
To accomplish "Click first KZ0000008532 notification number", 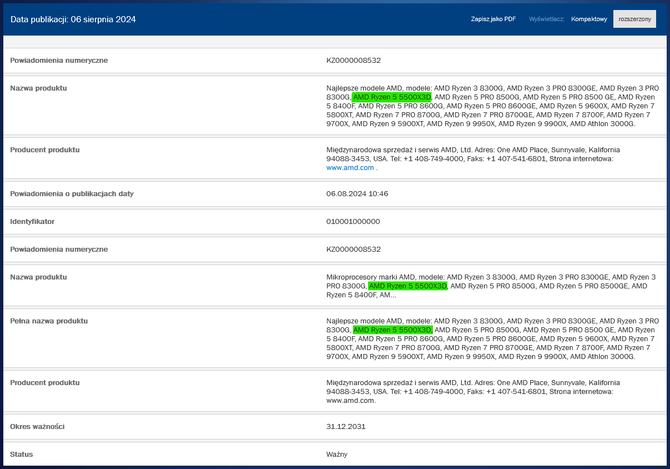I will [353, 60].
